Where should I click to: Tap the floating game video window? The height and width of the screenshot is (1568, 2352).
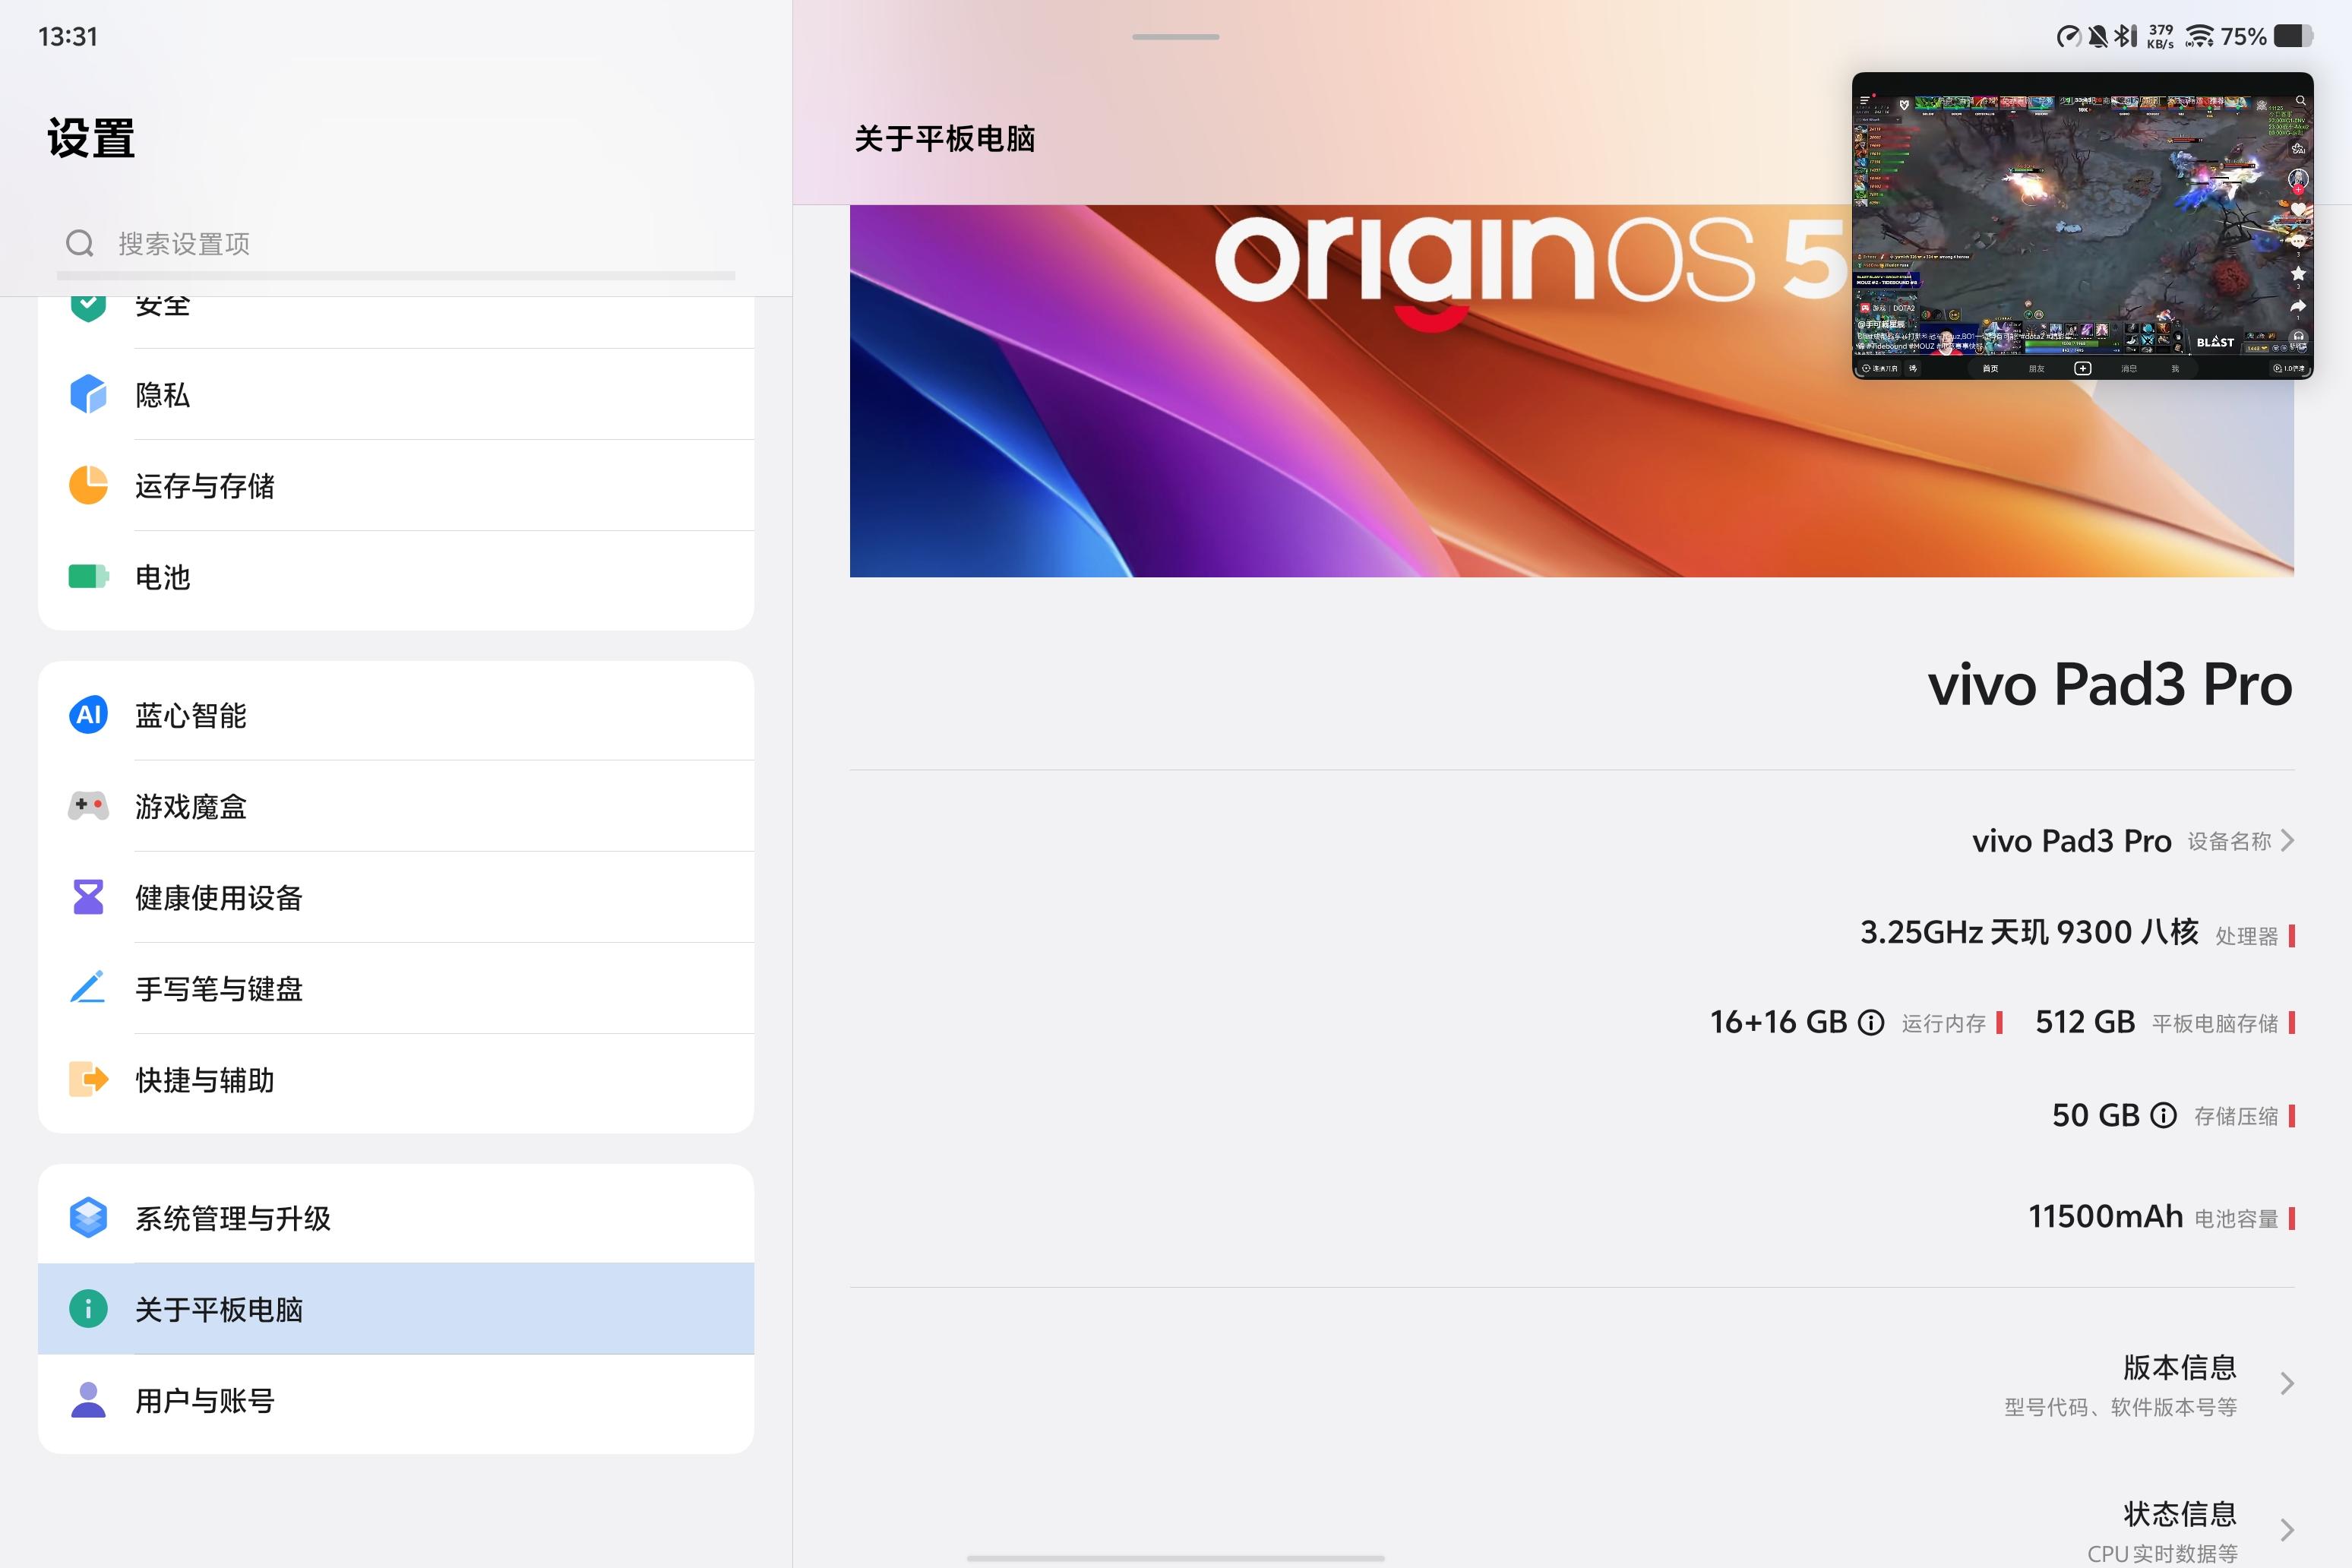[x=2082, y=225]
